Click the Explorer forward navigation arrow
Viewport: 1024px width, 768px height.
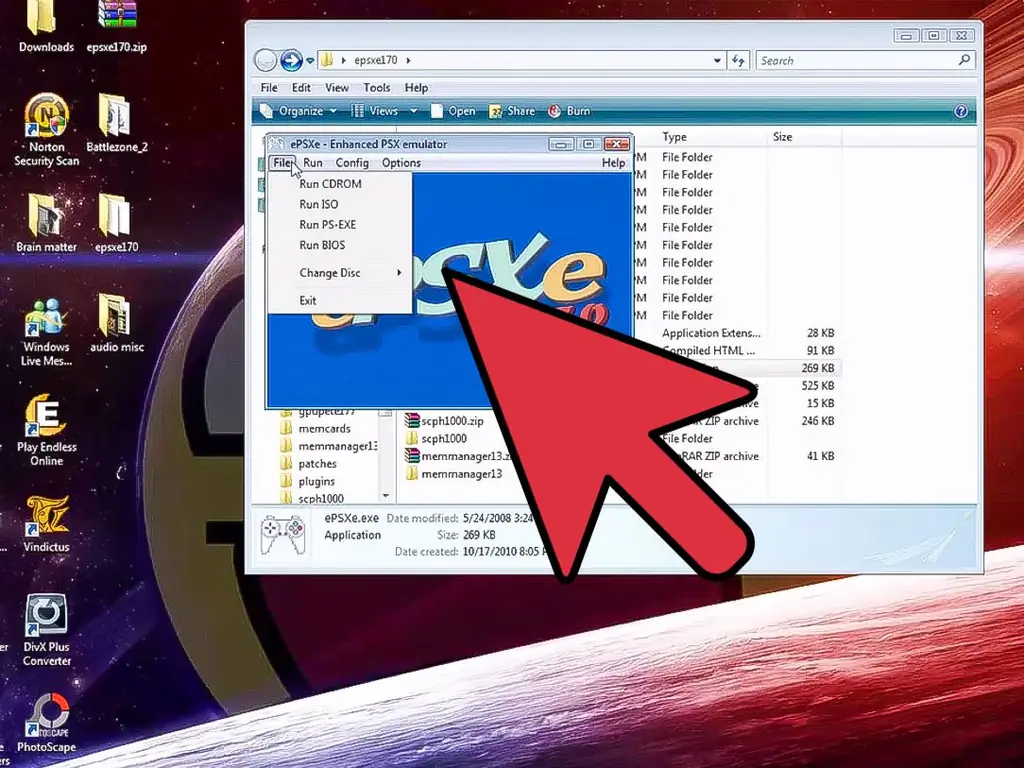[x=291, y=60]
